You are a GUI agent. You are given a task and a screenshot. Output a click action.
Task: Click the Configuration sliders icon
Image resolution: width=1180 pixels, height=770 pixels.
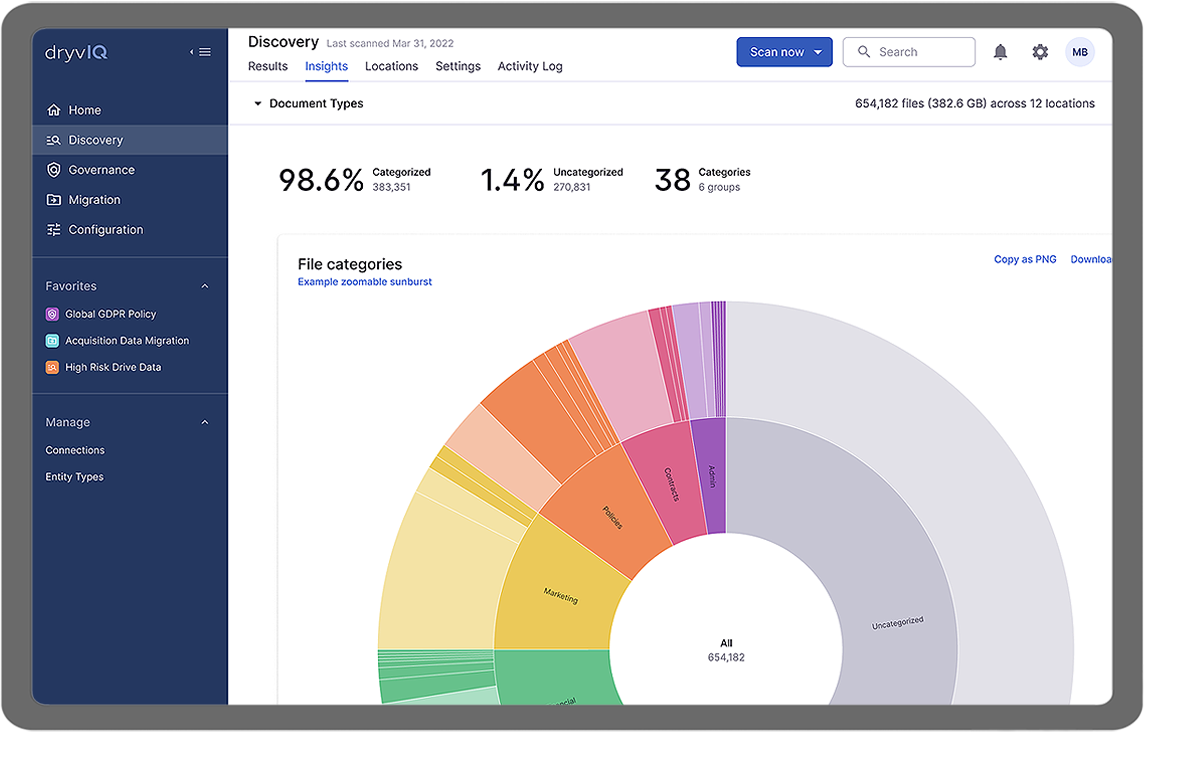point(53,230)
